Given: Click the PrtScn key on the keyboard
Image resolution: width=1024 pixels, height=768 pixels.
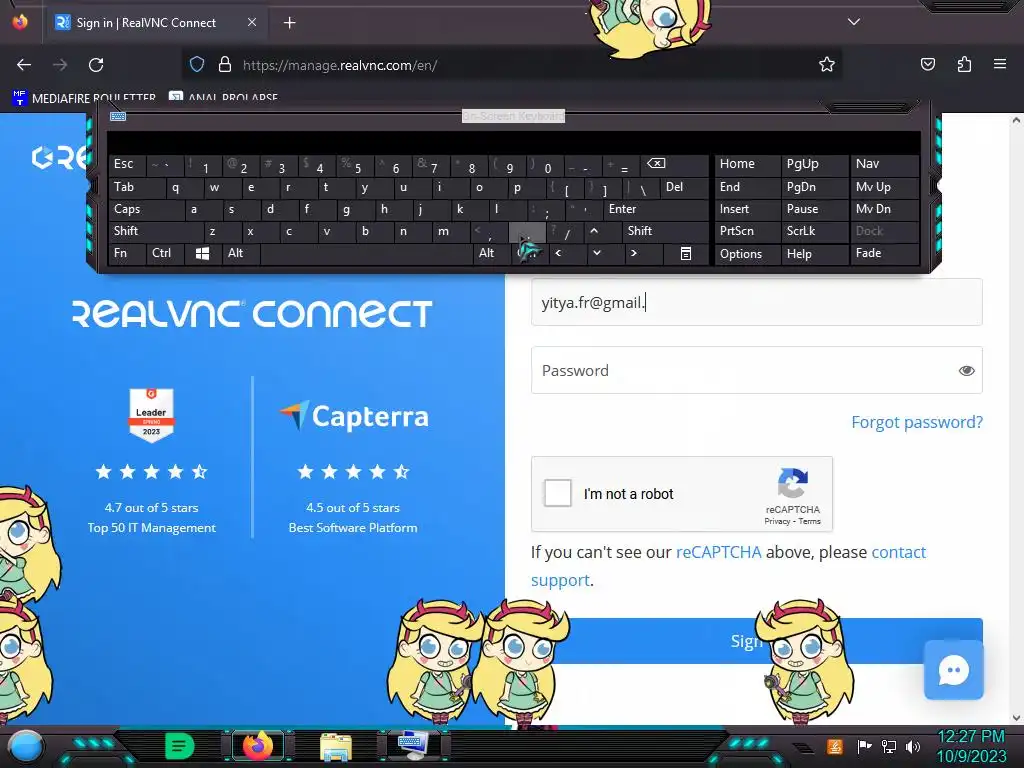Looking at the screenshot, I should tap(748, 231).
